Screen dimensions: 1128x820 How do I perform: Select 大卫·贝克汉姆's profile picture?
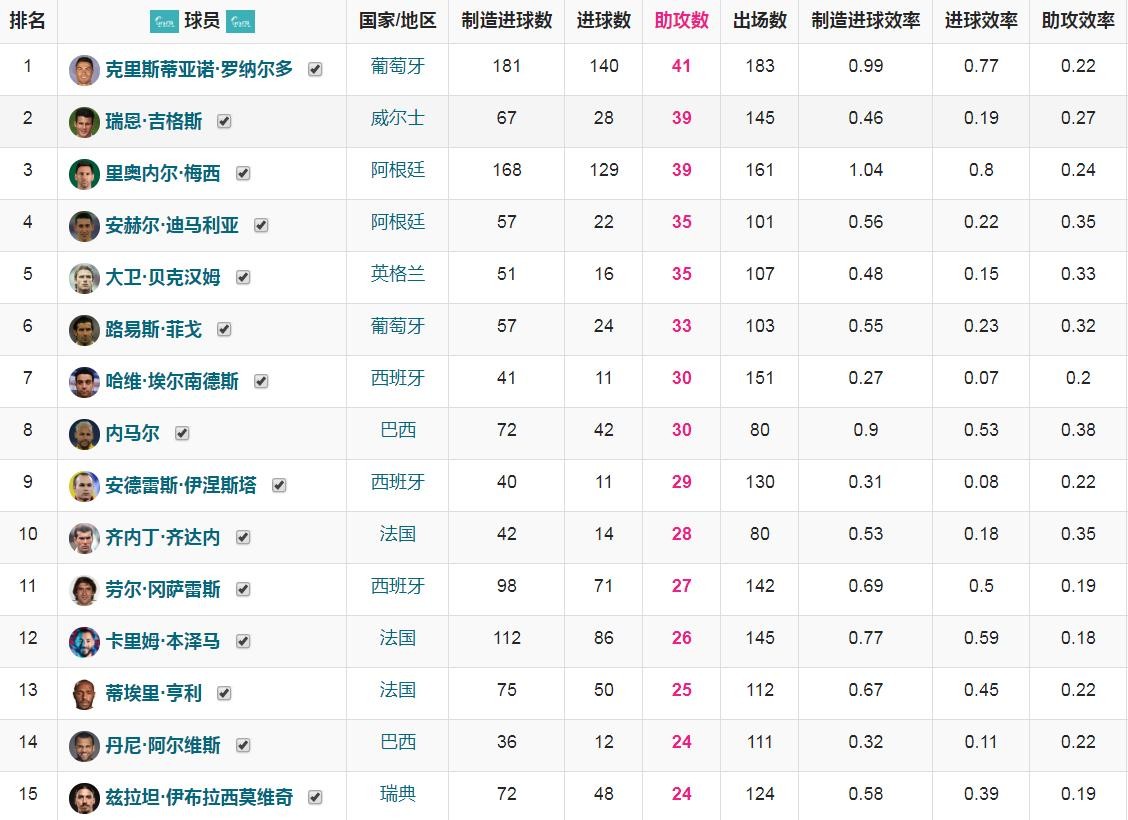(84, 278)
